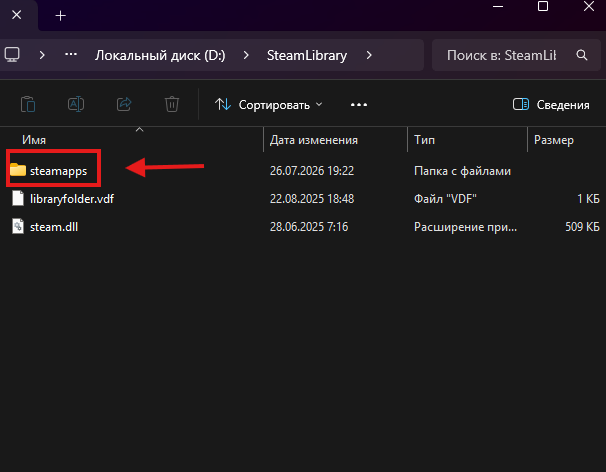Click the Rename toolbar icon
Screen dimensions: 606x472
tap(76, 104)
